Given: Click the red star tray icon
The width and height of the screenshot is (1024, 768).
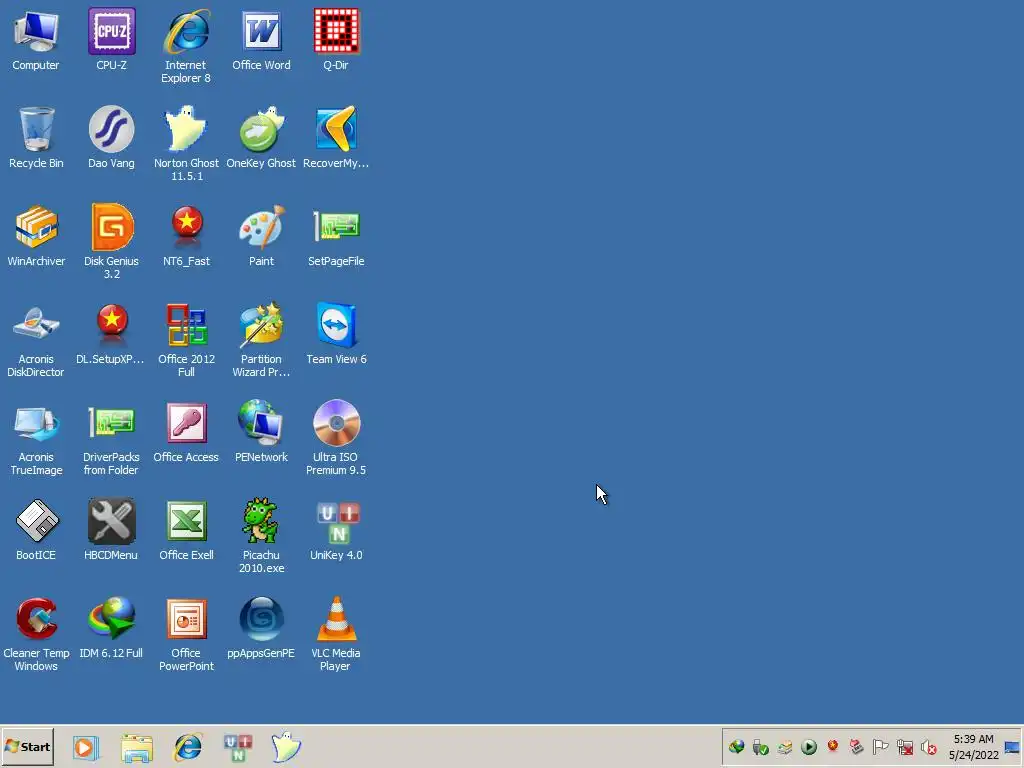Looking at the screenshot, I should (833, 746).
